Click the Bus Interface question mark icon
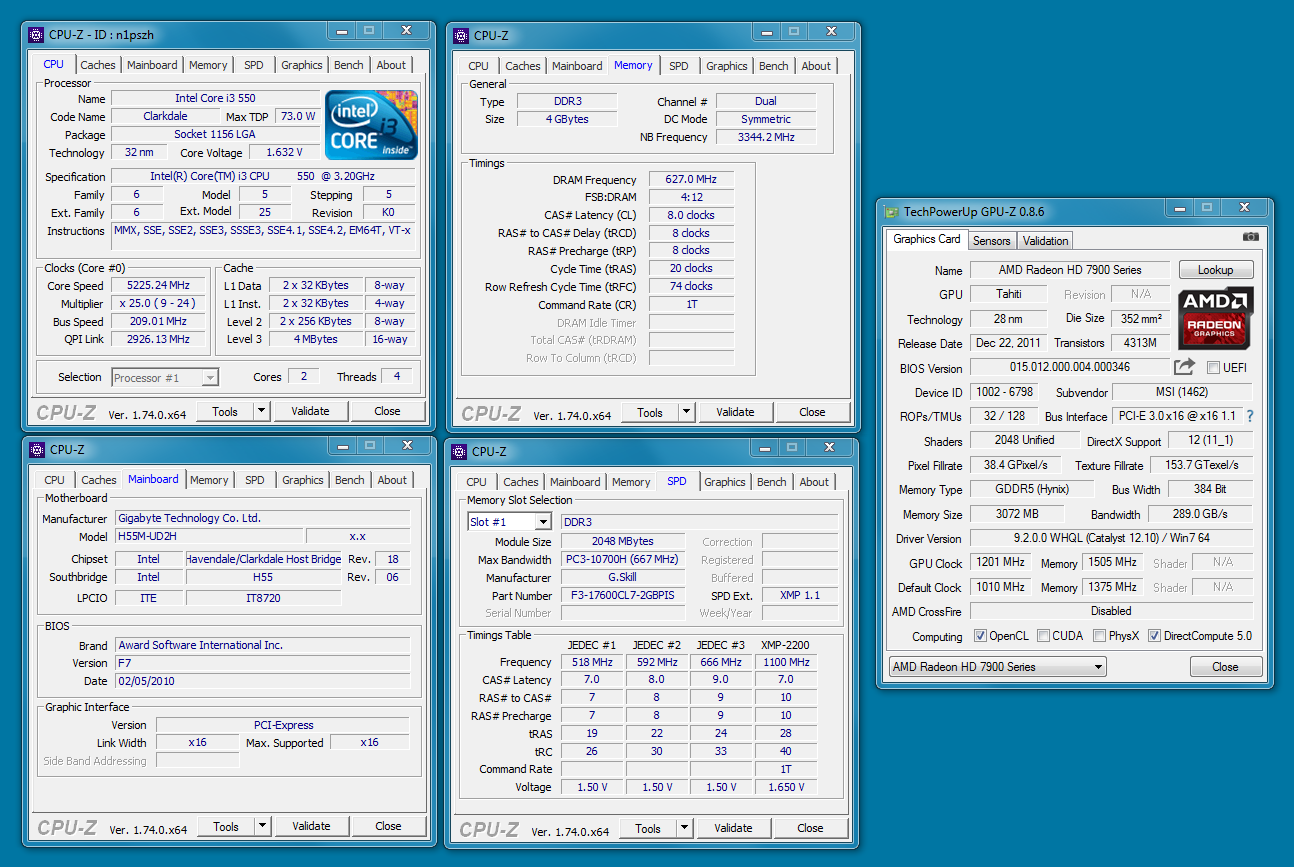This screenshot has width=1294, height=867. click(x=1249, y=416)
